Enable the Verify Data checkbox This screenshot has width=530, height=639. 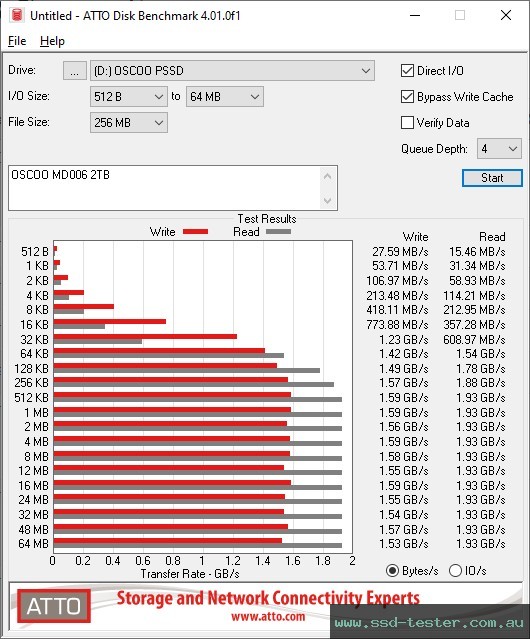pos(407,123)
